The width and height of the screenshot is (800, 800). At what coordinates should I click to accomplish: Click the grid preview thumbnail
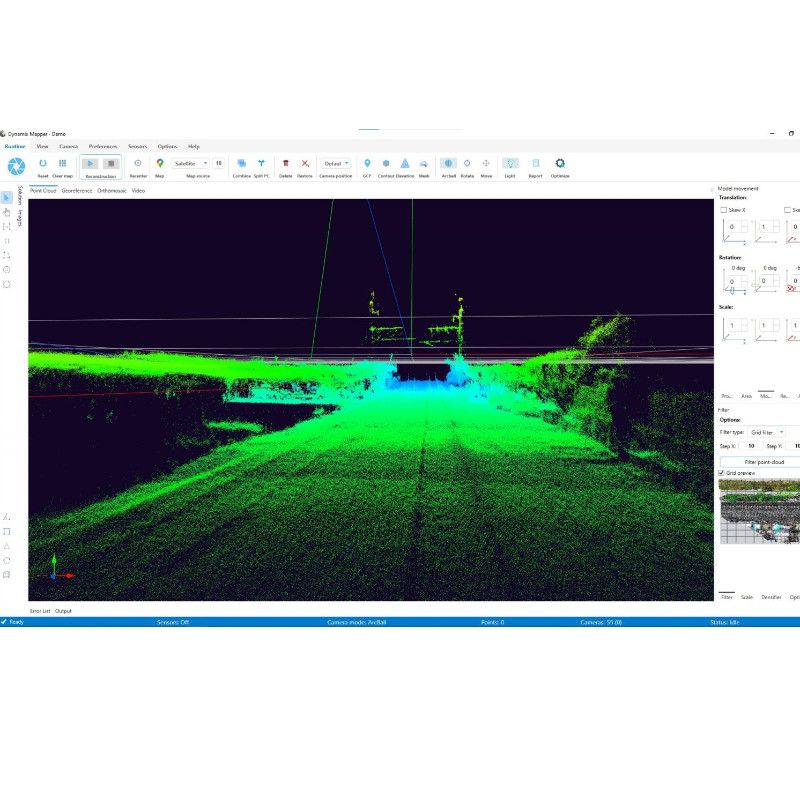pos(759,511)
